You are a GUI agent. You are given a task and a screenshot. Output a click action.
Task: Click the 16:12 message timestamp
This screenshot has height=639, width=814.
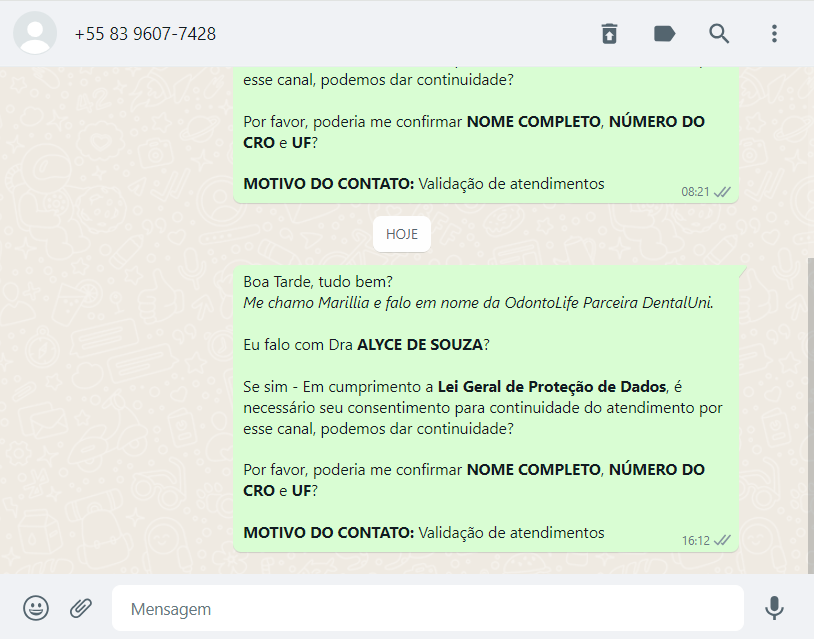(x=696, y=541)
